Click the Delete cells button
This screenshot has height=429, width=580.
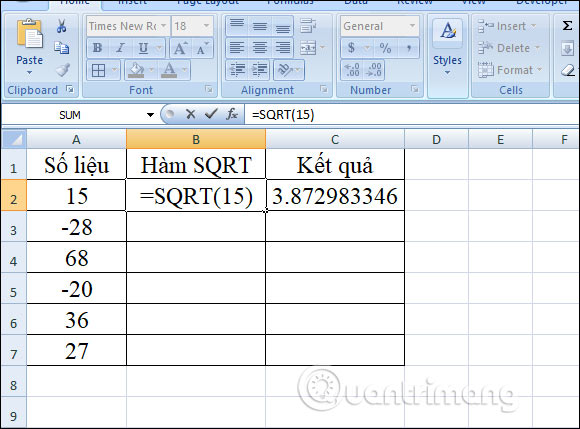pos(509,48)
